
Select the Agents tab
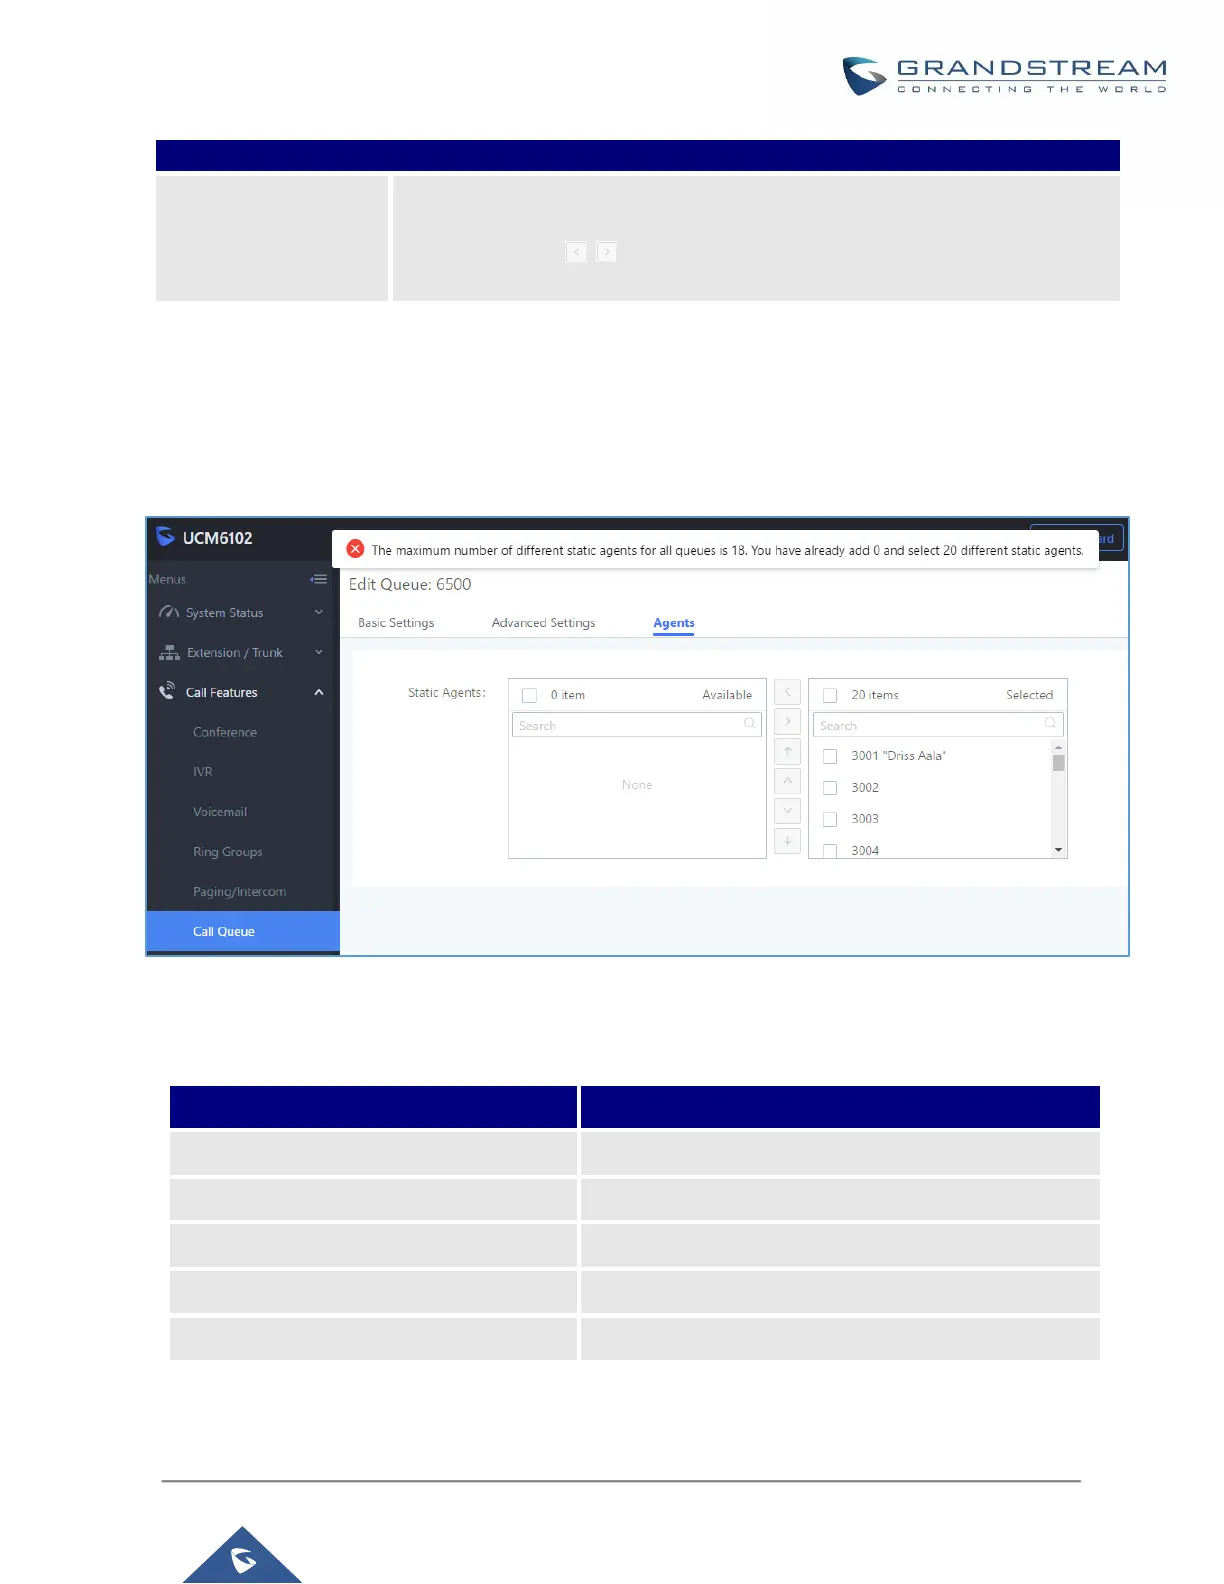pyautogui.click(x=674, y=623)
